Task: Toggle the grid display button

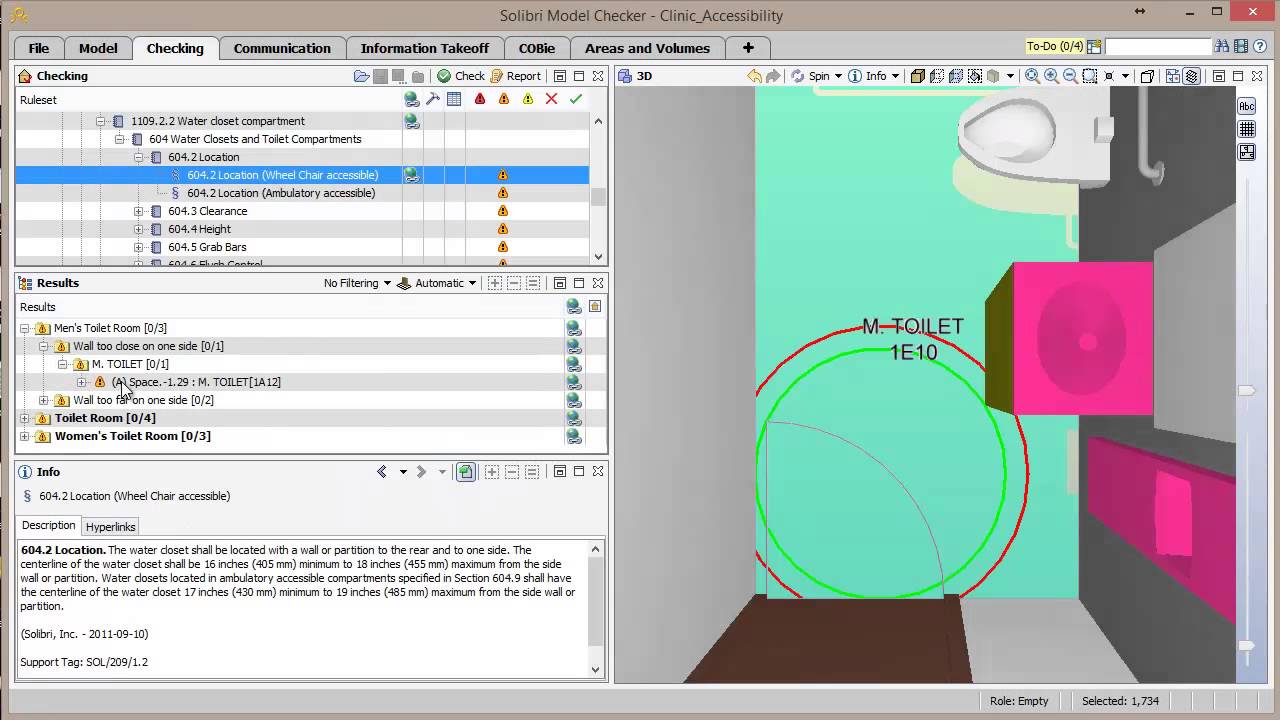Action: pyautogui.click(x=1247, y=129)
